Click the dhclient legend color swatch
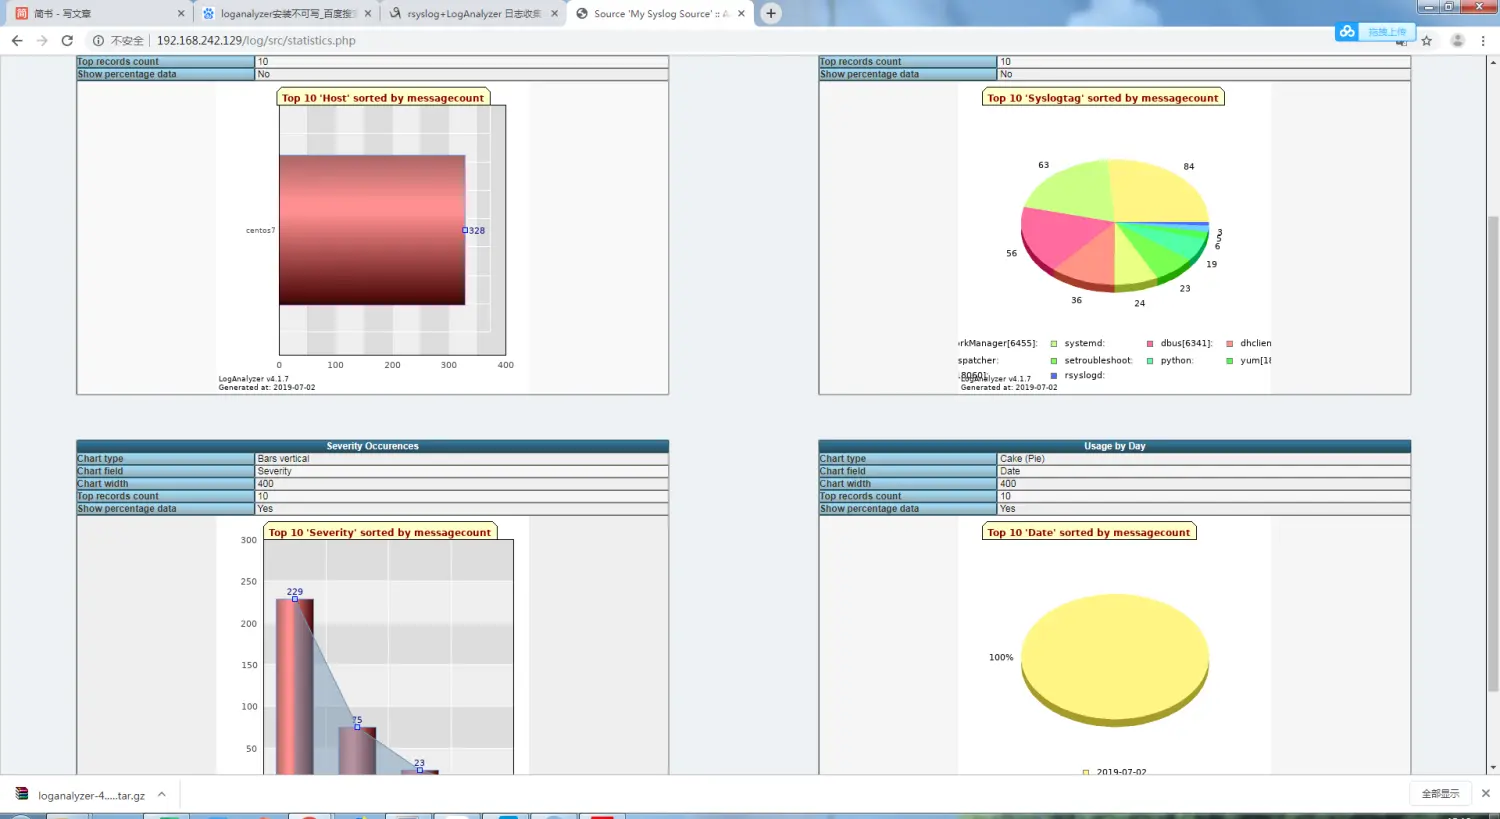This screenshot has width=1500, height=819. click(1230, 344)
